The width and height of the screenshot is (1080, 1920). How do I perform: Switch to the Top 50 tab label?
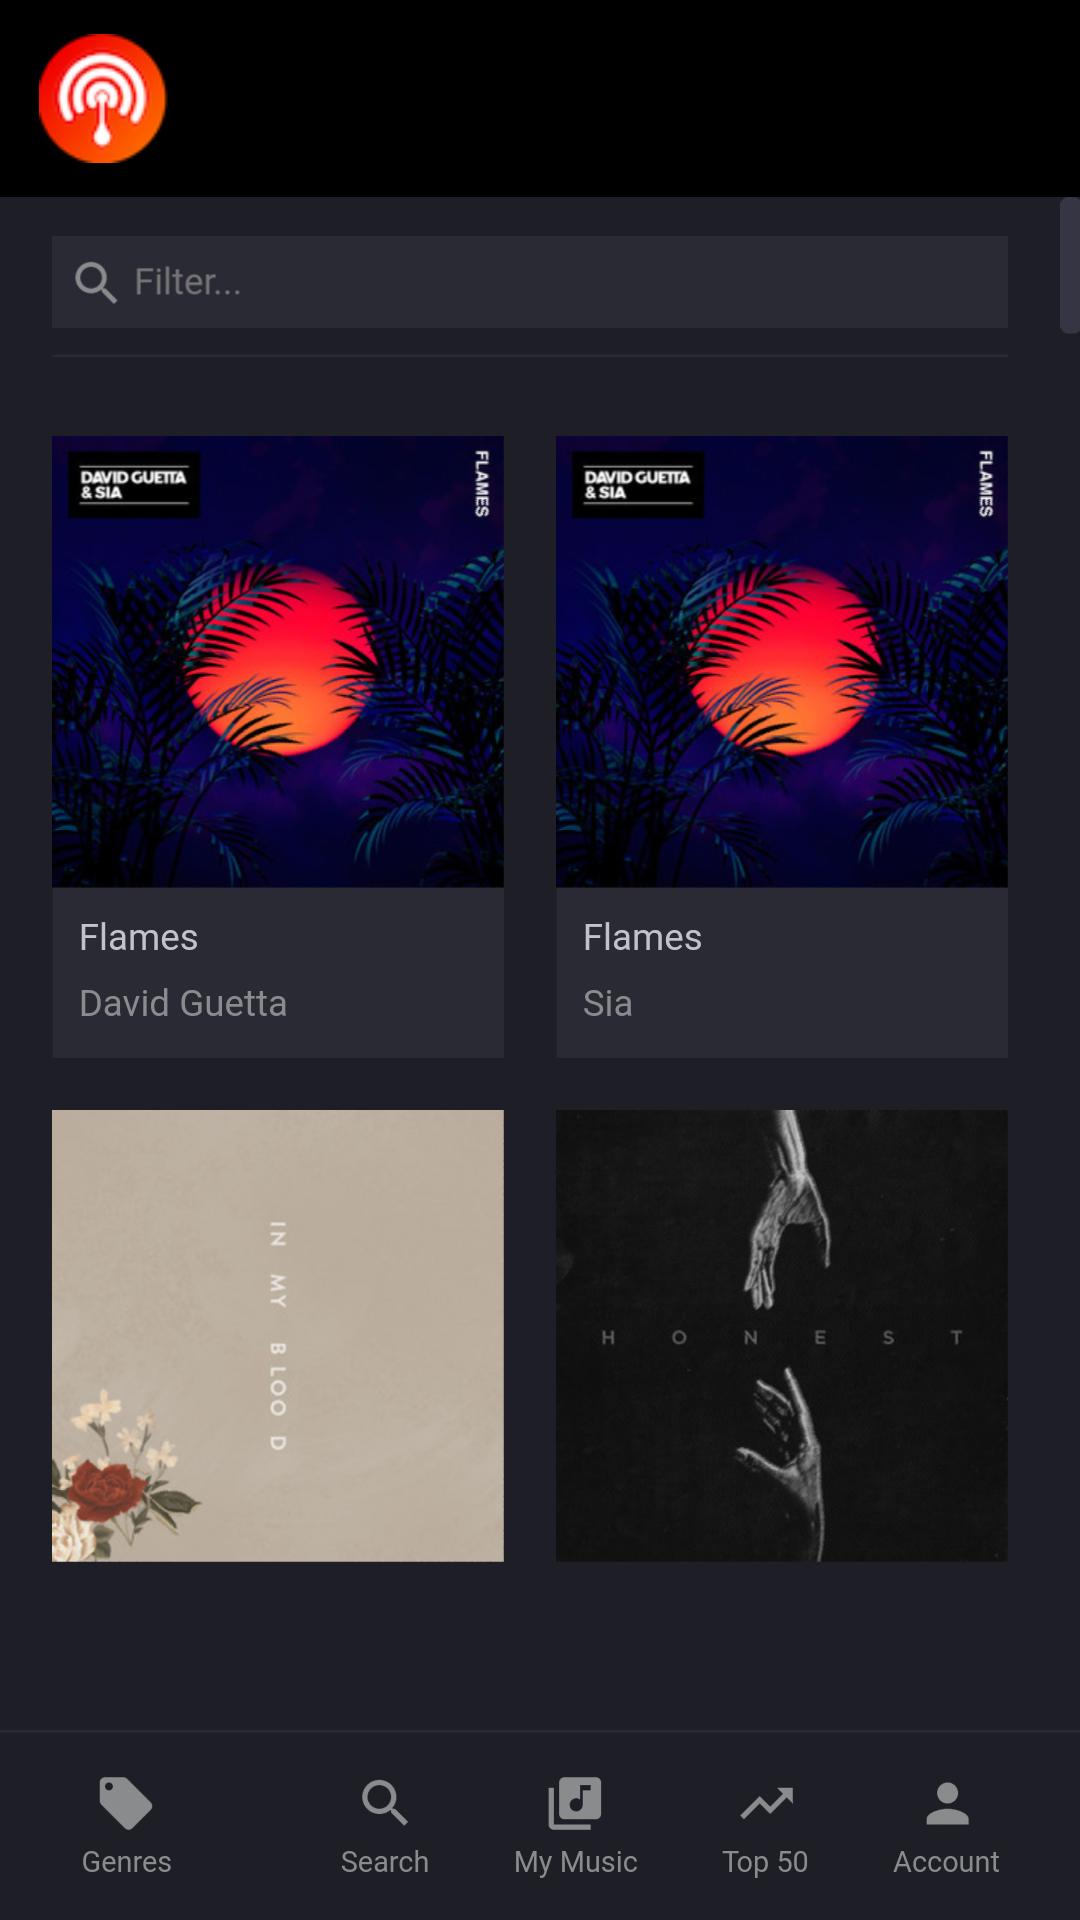pyautogui.click(x=765, y=1862)
